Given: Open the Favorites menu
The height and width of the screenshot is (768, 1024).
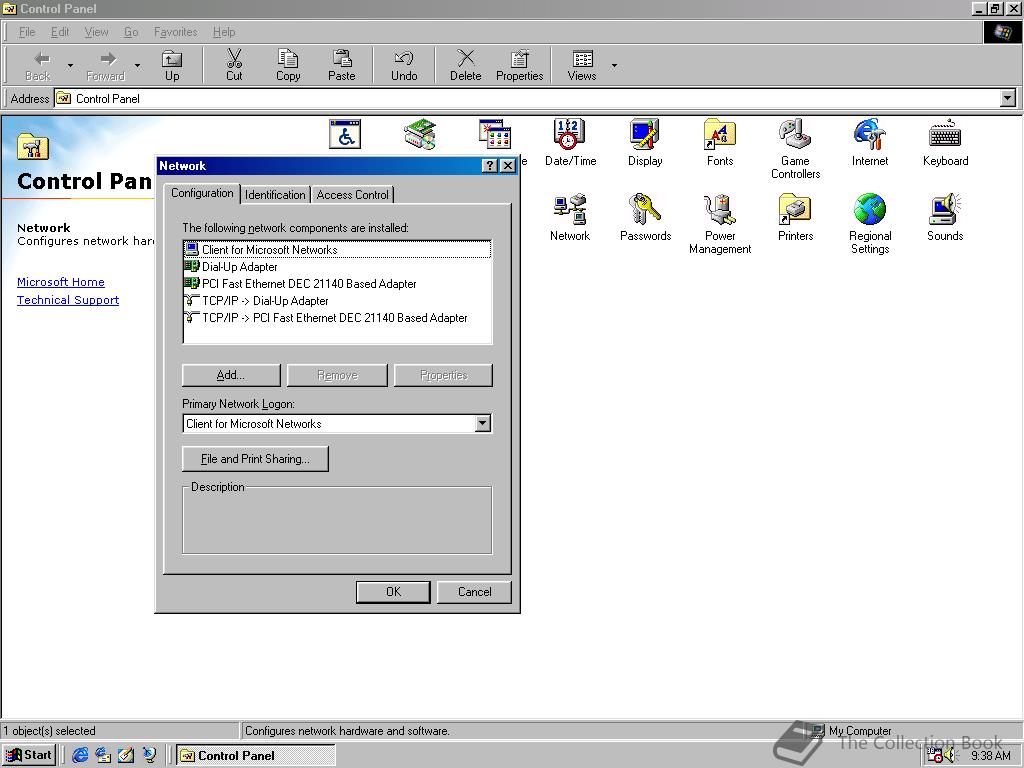Looking at the screenshot, I should pyautogui.click(x=176, y=32).
